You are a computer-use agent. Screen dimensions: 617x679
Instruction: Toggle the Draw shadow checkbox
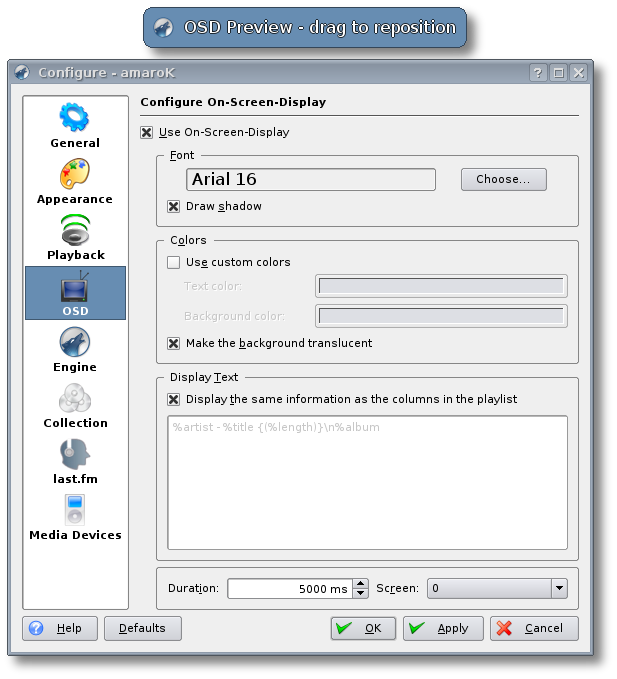174,206
